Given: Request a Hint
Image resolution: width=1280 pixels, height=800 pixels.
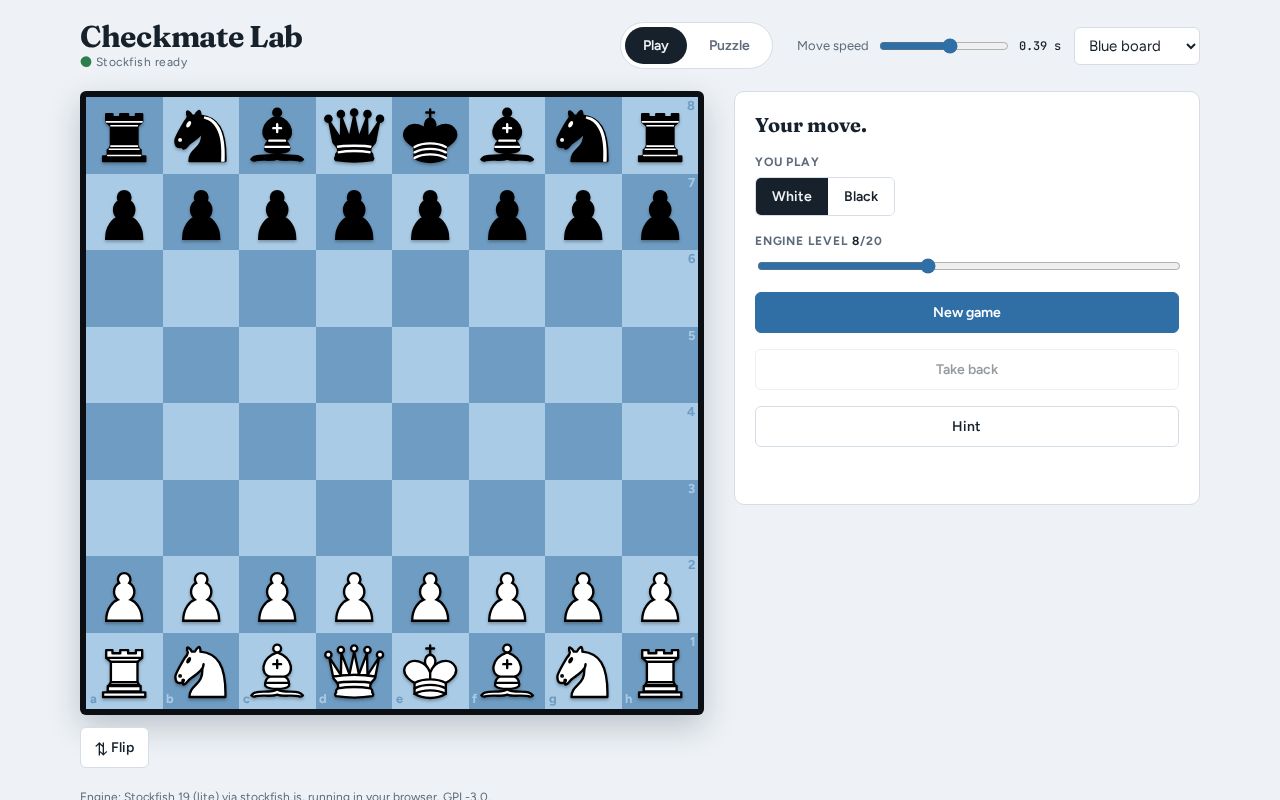Looking at the screenshot, I should click(967, 426).
